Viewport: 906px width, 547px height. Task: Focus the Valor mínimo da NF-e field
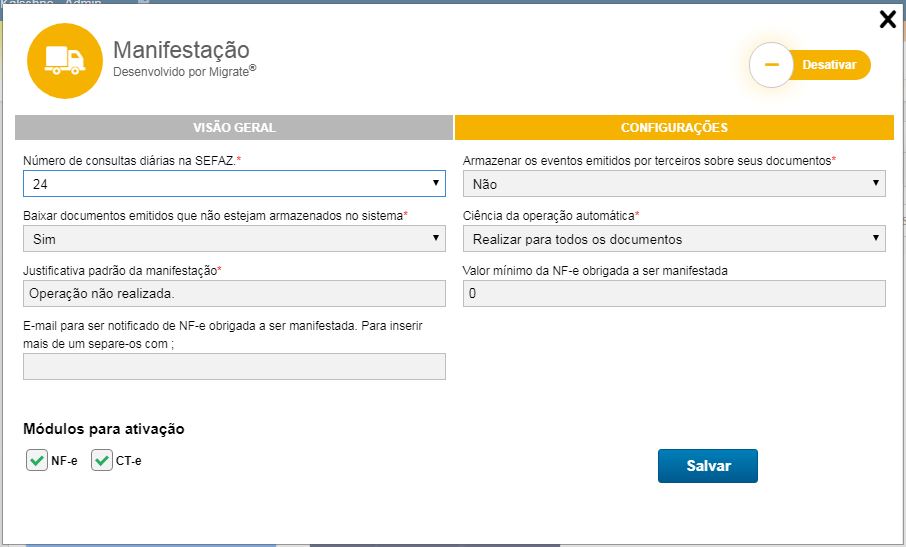coord(673,294)
